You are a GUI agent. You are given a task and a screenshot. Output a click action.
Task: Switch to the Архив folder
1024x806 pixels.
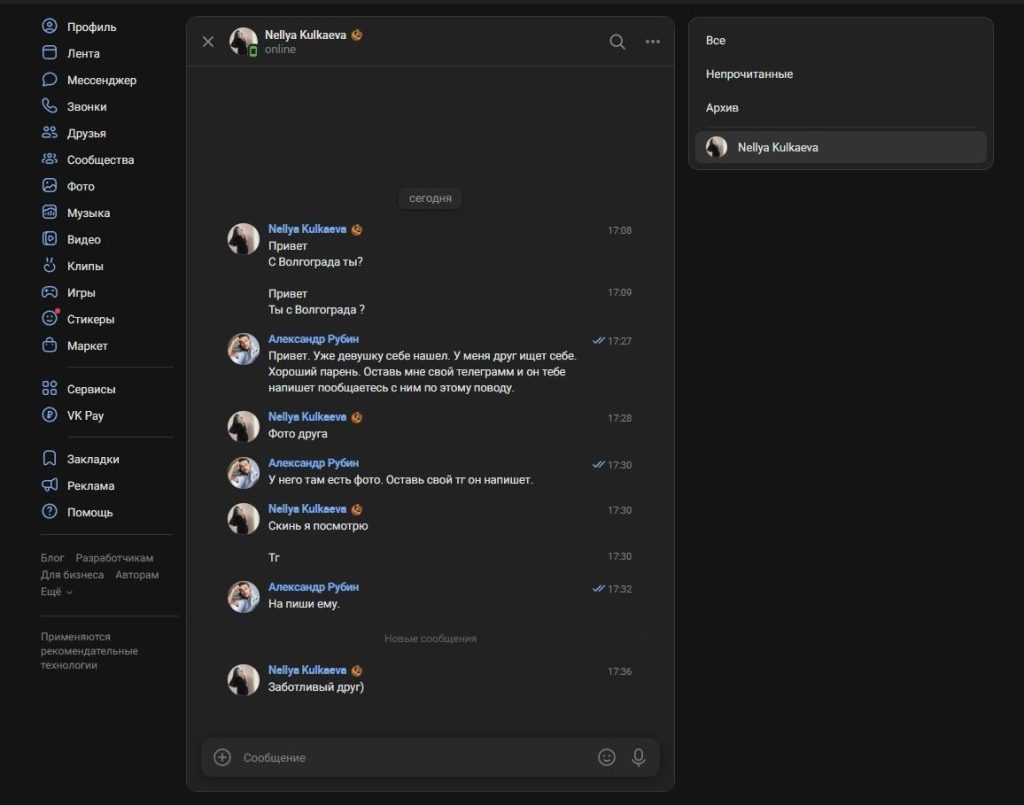point(722,108)
